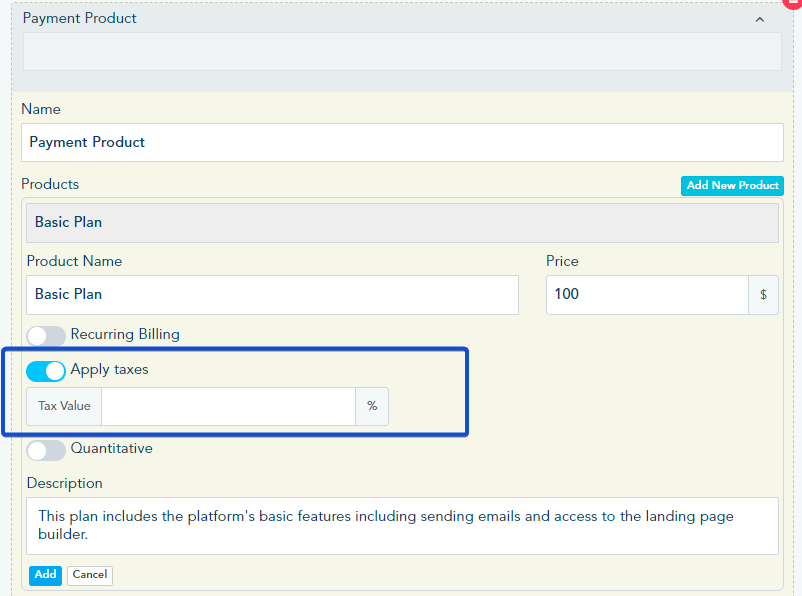Screen dimensions: 802x596
Task: Click the dollar currency symbol beside Price
Action: 763,295
